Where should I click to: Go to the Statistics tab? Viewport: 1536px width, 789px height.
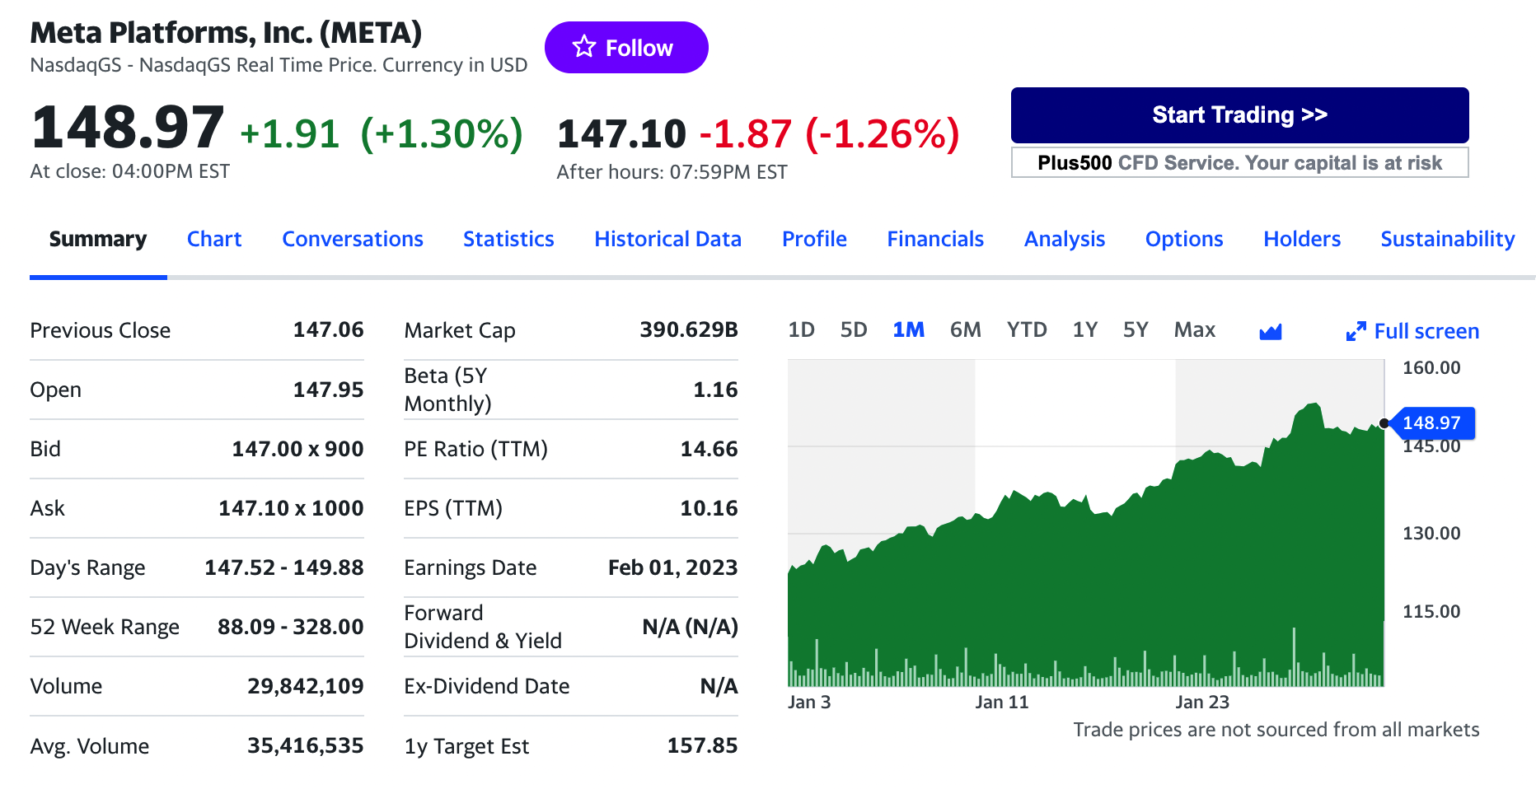(x=508, y=239)
